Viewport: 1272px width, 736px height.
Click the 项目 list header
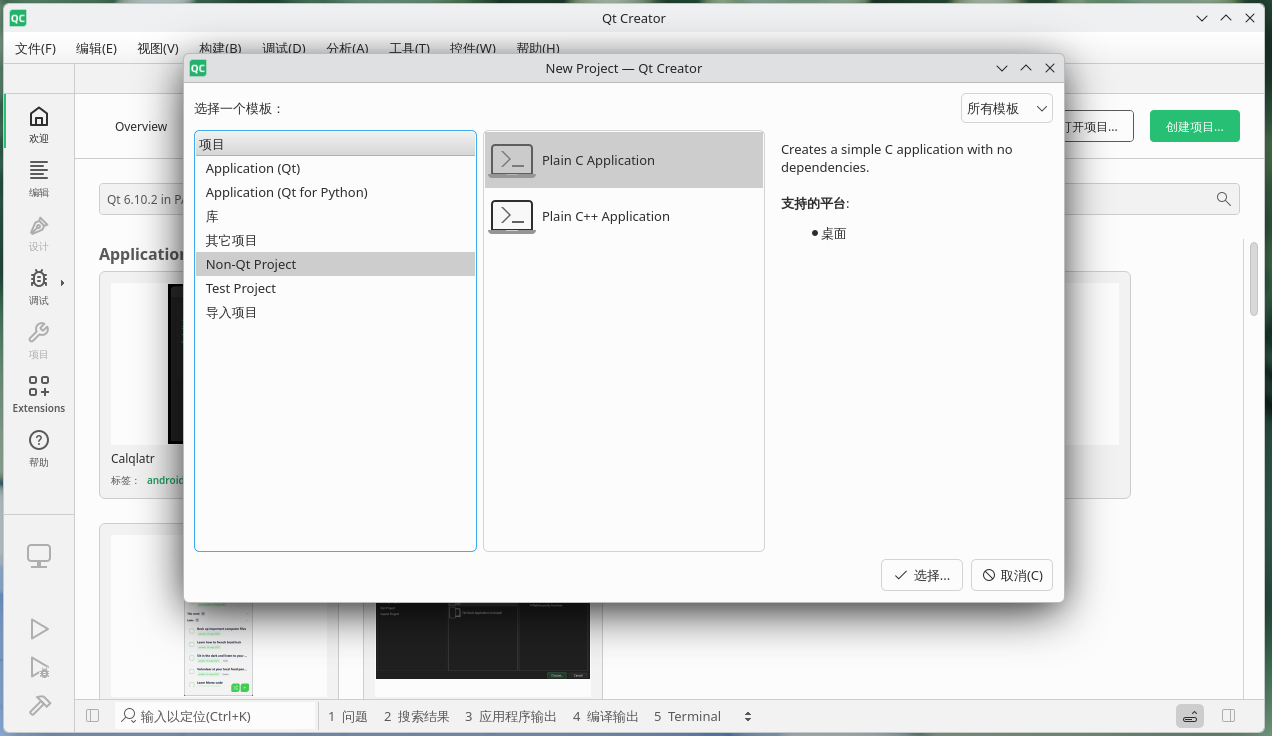[x=335, y=144]
